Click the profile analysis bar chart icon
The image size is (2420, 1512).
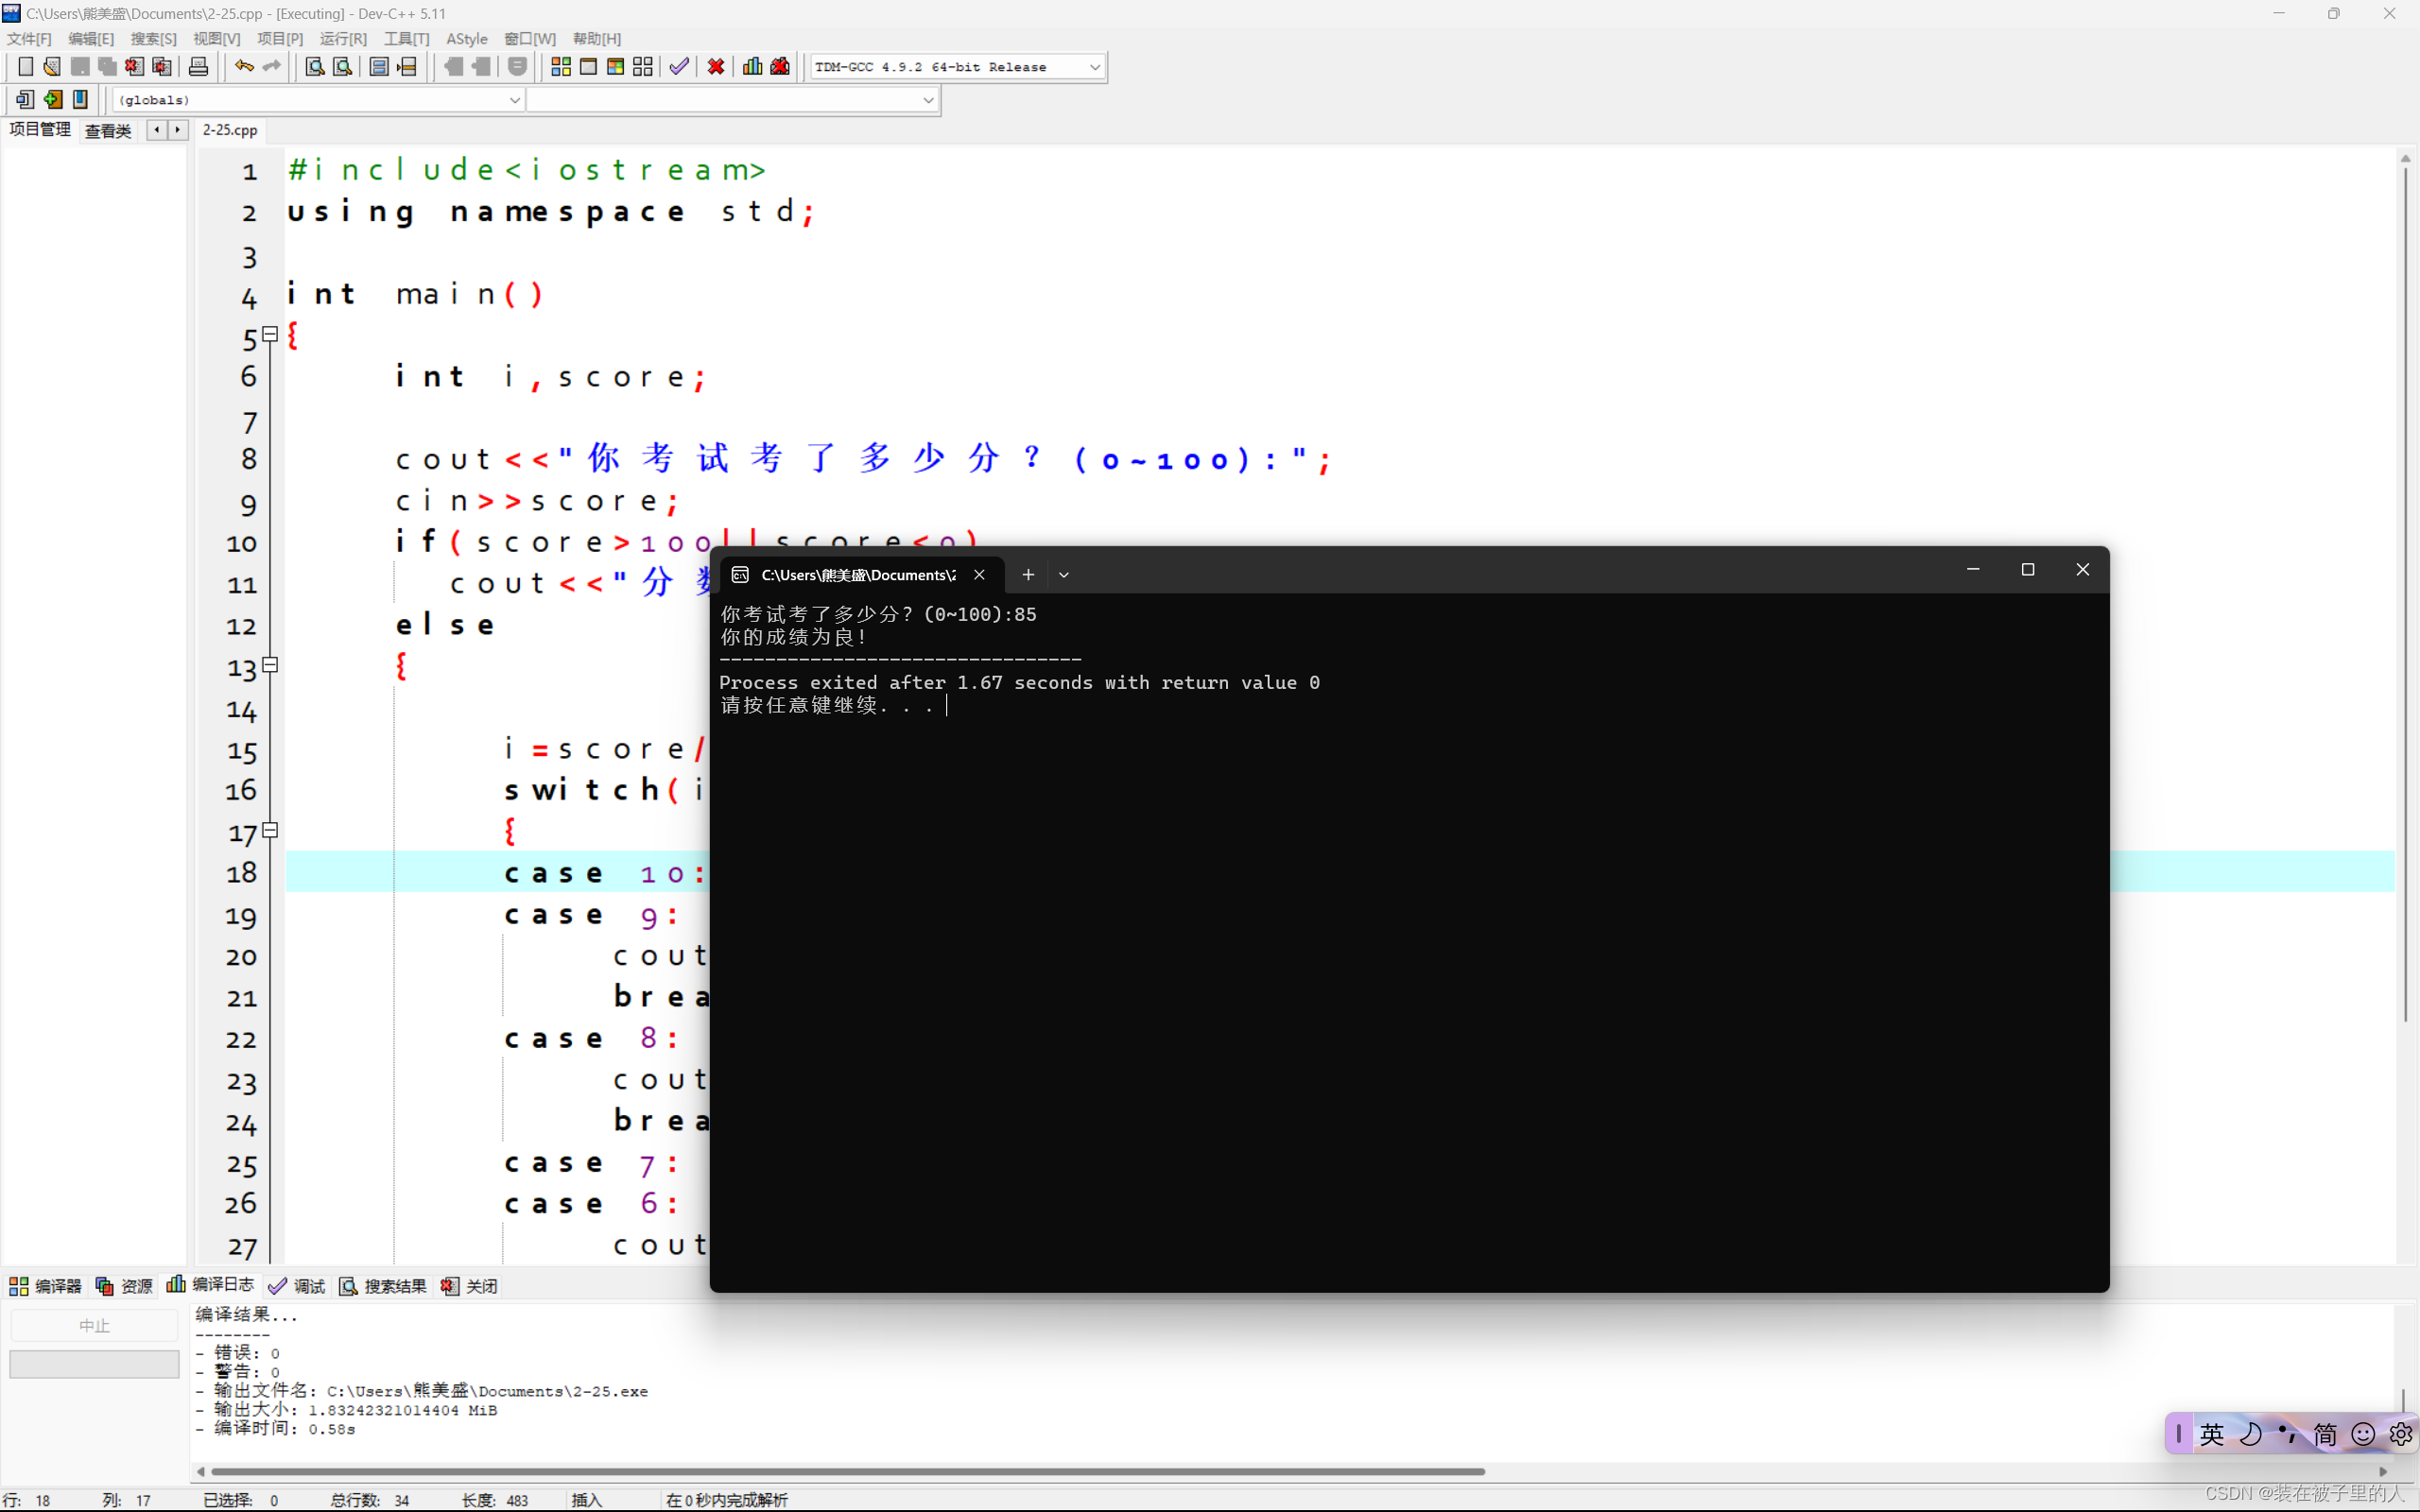[x=752, y=67]
